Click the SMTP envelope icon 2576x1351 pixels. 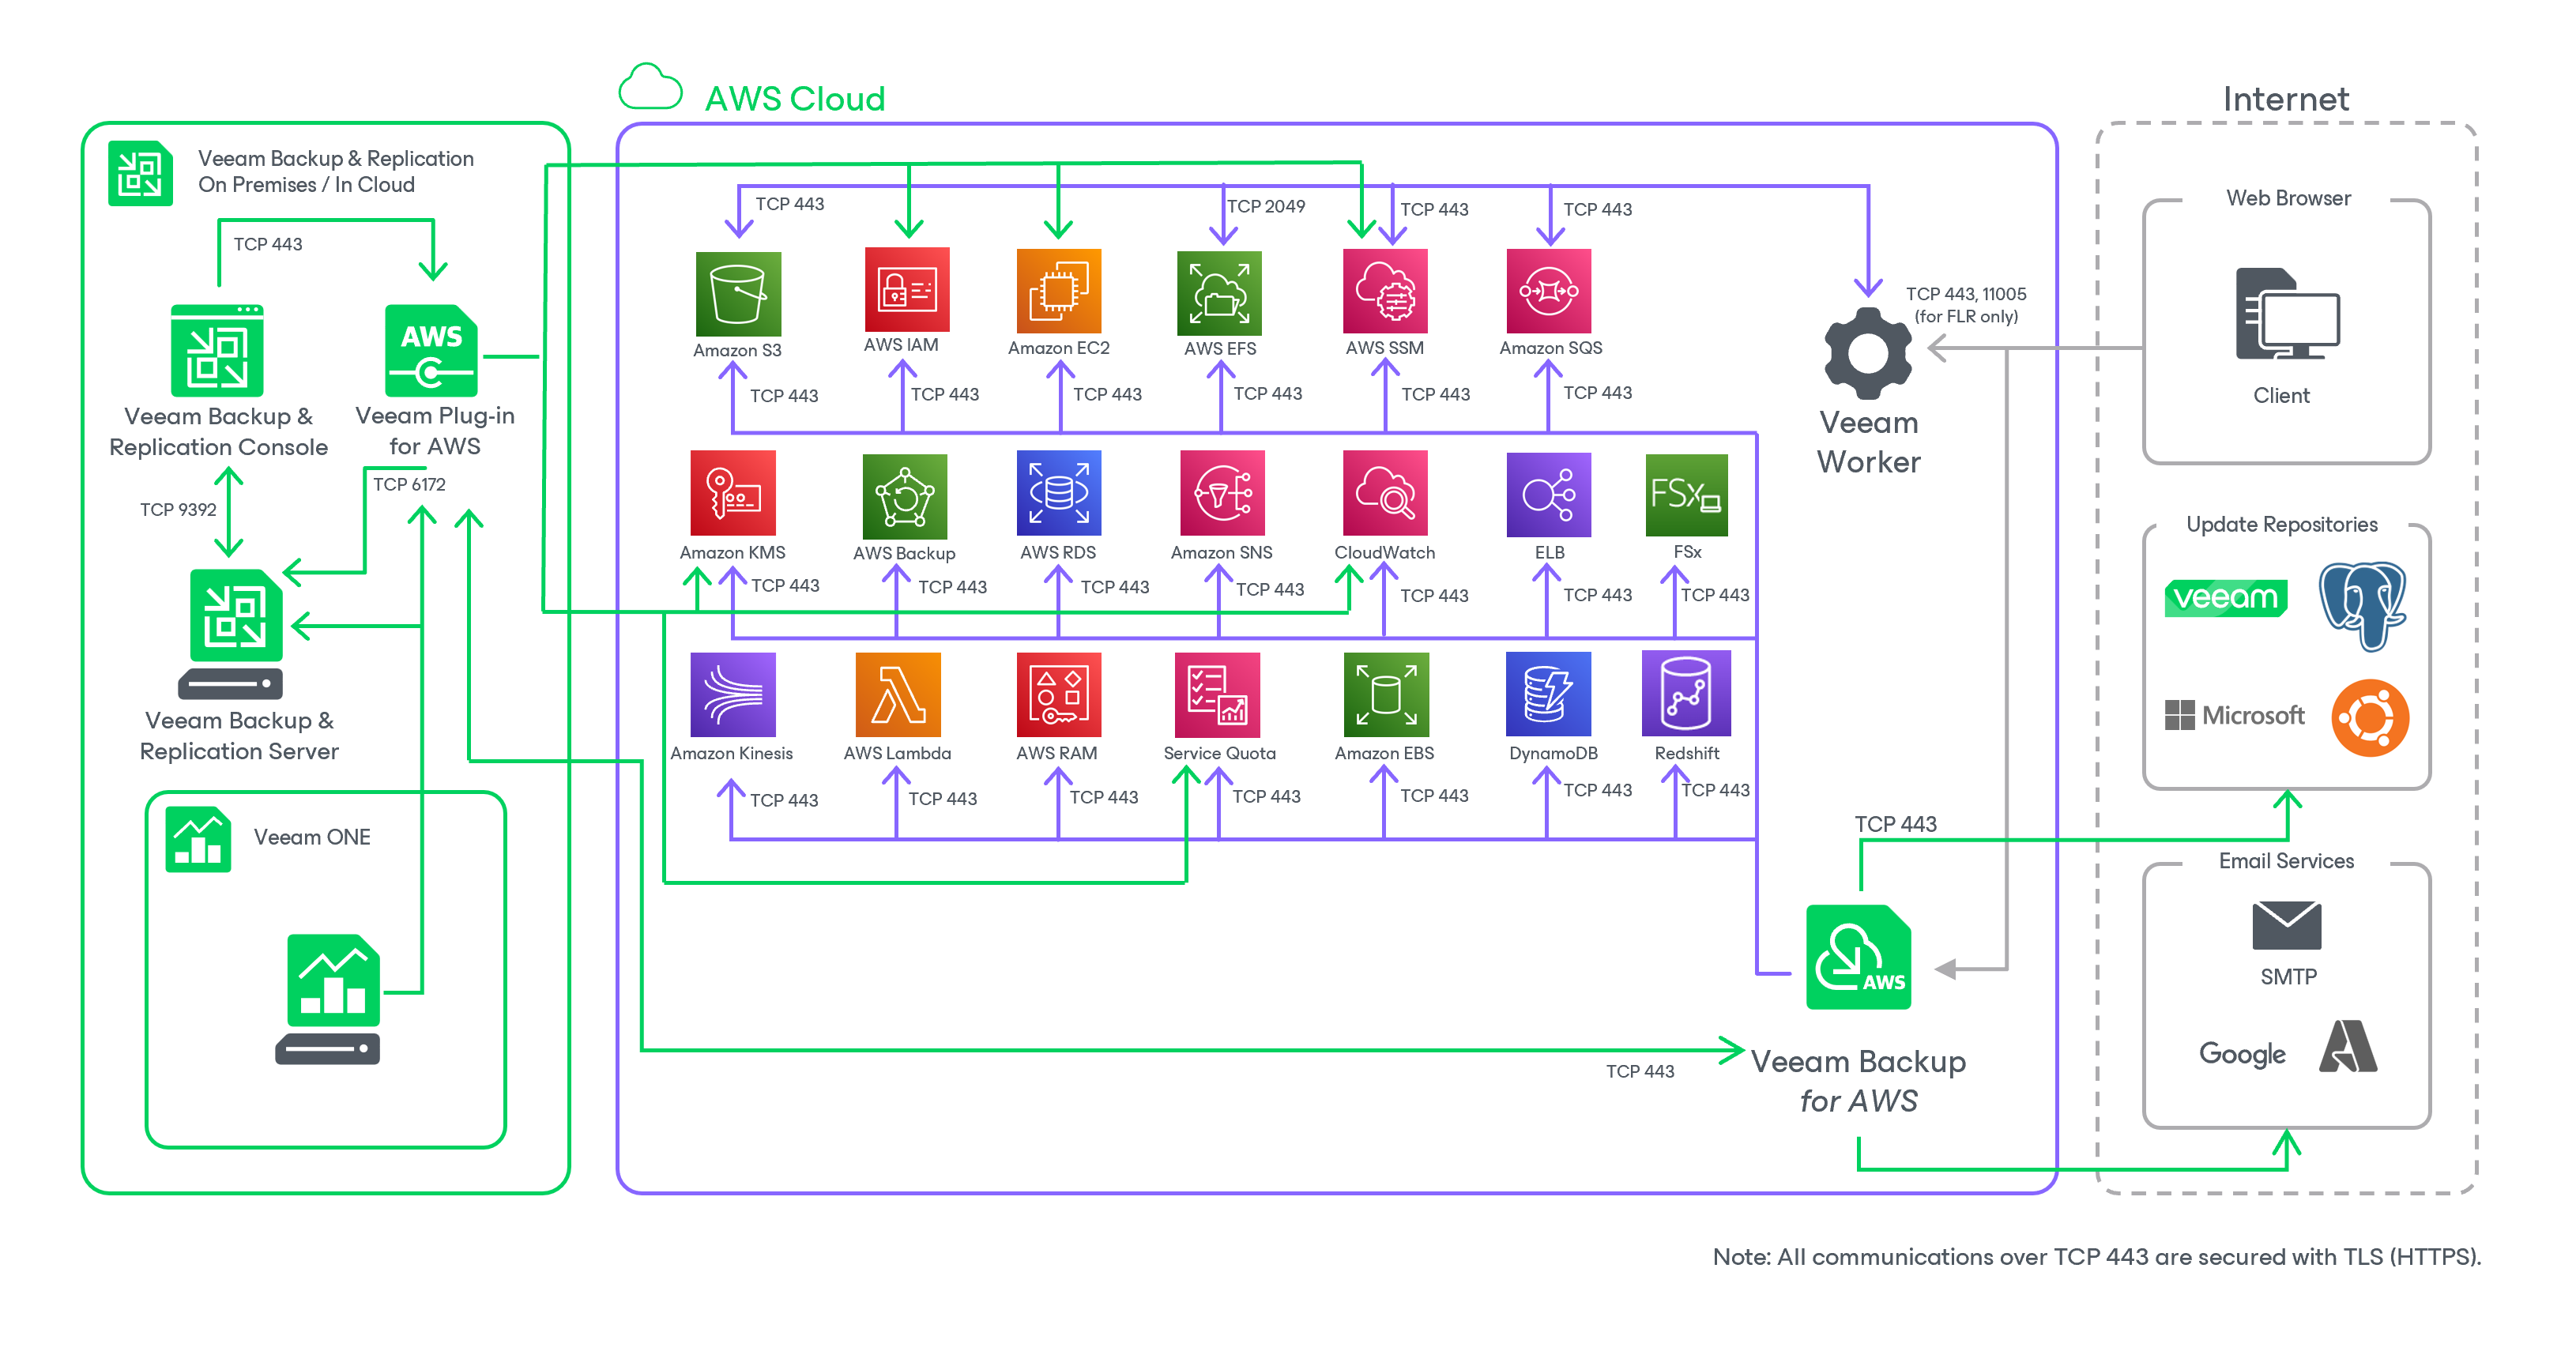click(x=2287, y=925)
